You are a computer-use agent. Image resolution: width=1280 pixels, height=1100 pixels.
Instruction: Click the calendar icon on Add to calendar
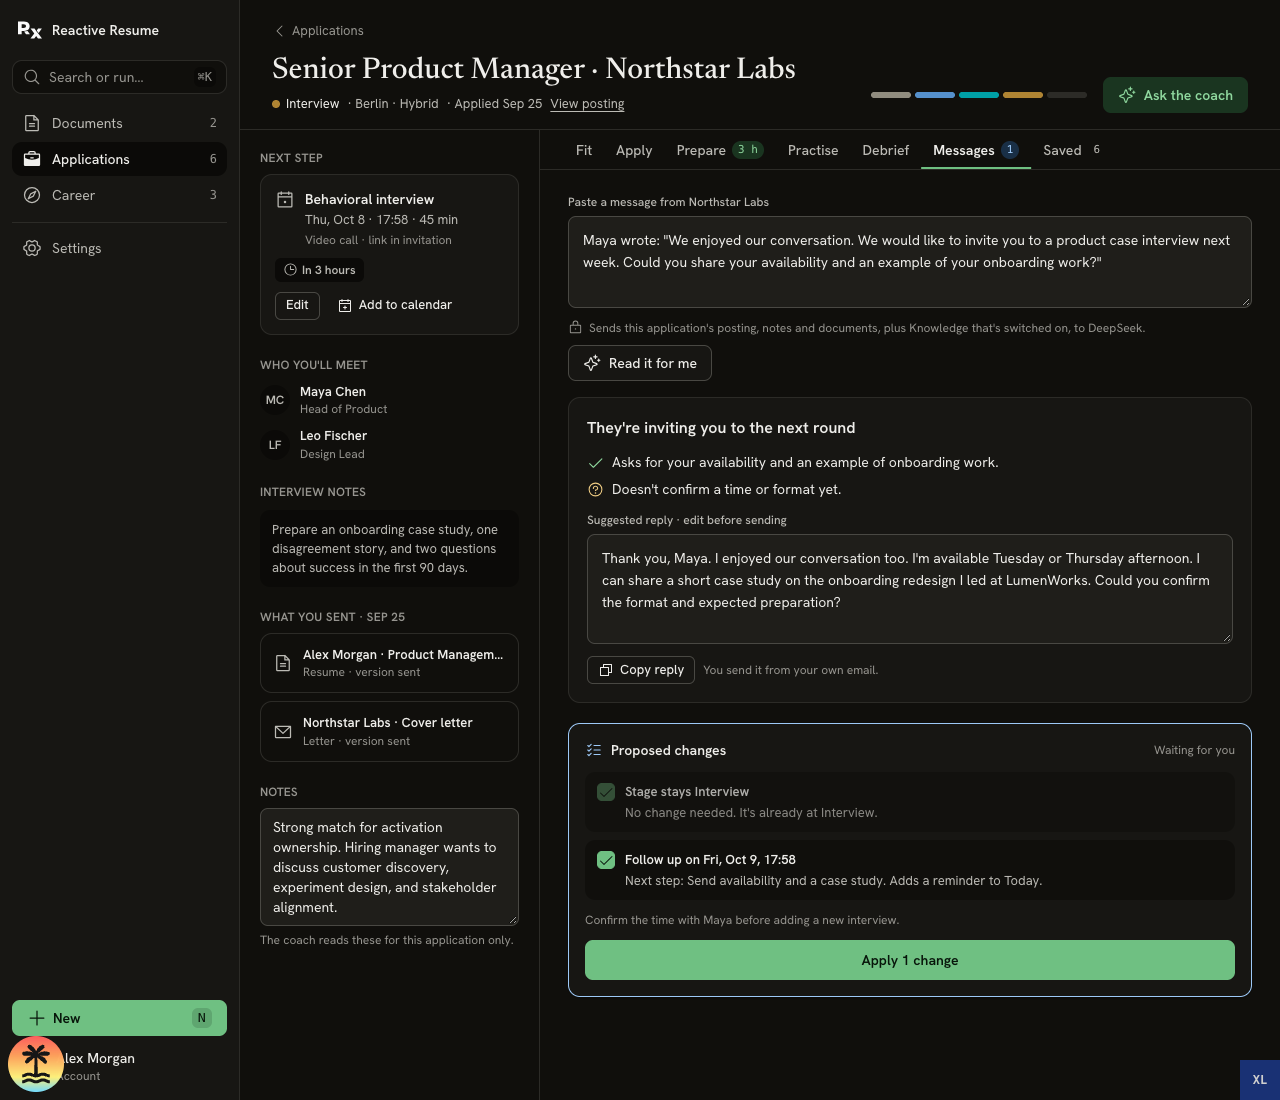click(345, 305)
